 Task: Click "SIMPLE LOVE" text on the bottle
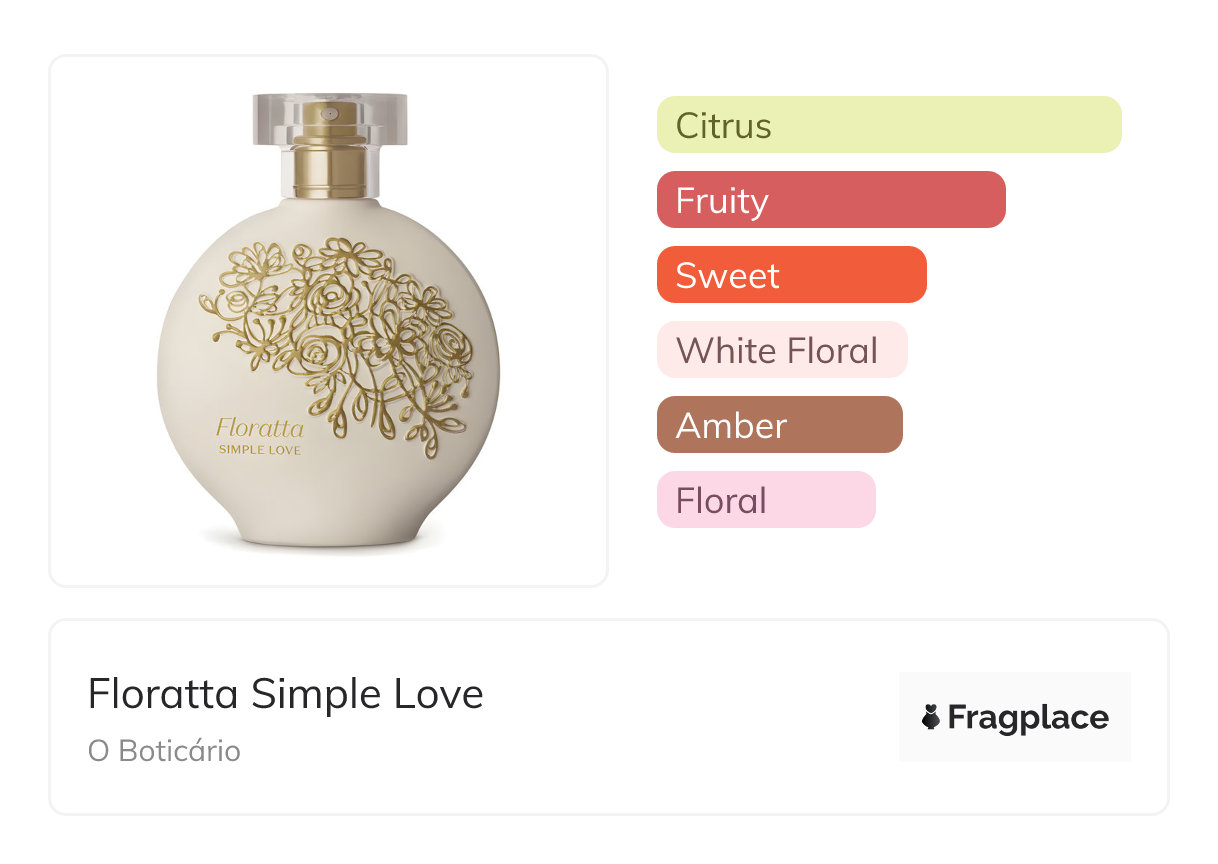click(x=260, y=450)
